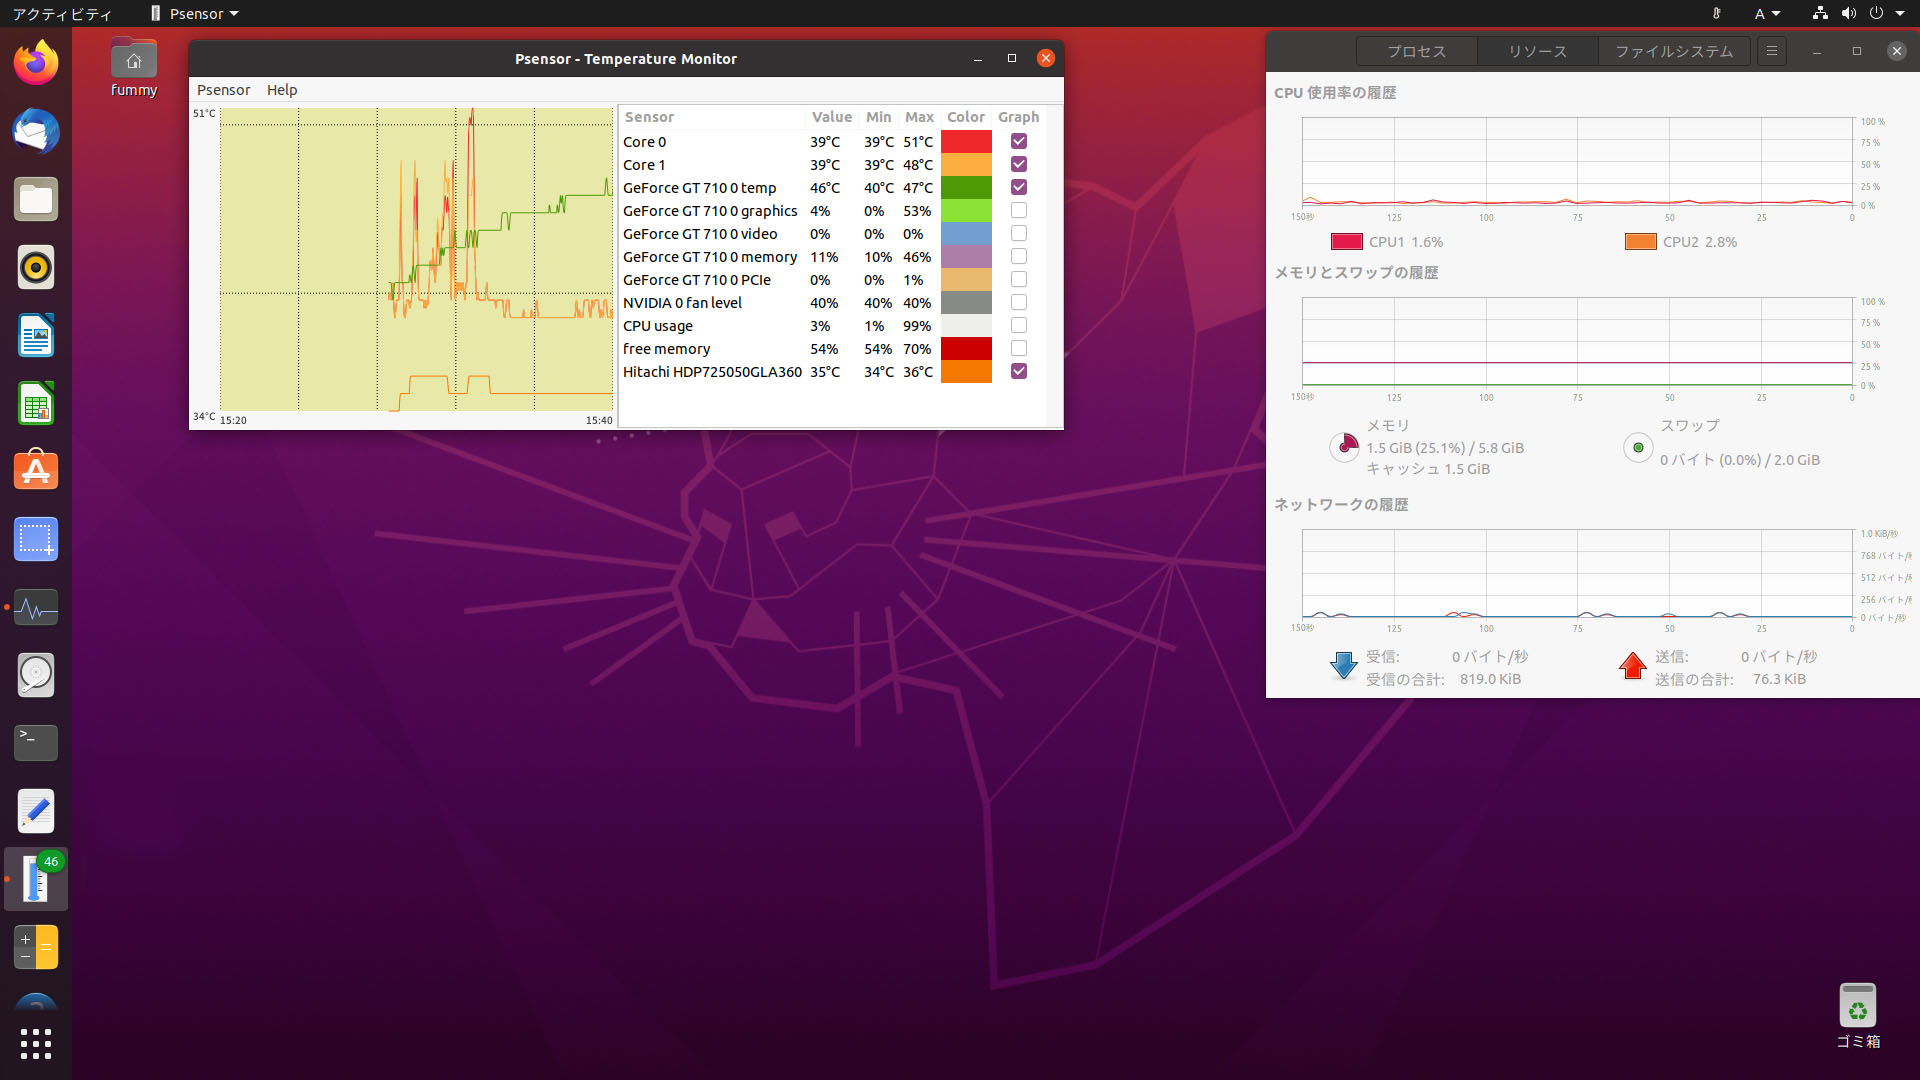Image resolution: width=1920 pixels, height=1080 pixels.
Task: Switch to プロセス tab
Action: 1416,51
